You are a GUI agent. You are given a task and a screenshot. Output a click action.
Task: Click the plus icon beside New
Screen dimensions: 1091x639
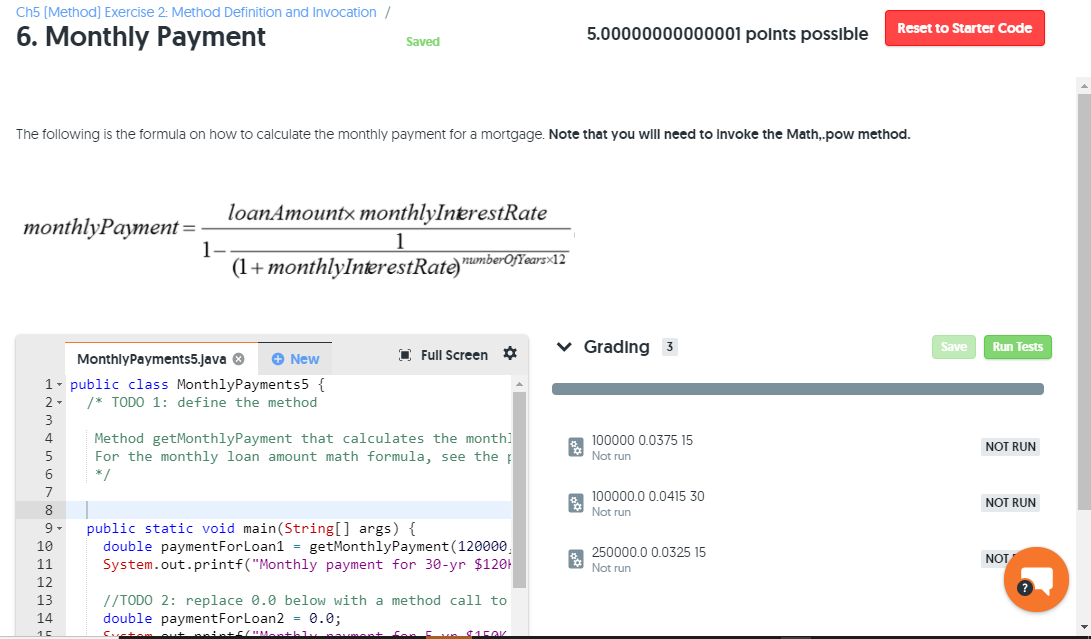[x=278, y=359]
